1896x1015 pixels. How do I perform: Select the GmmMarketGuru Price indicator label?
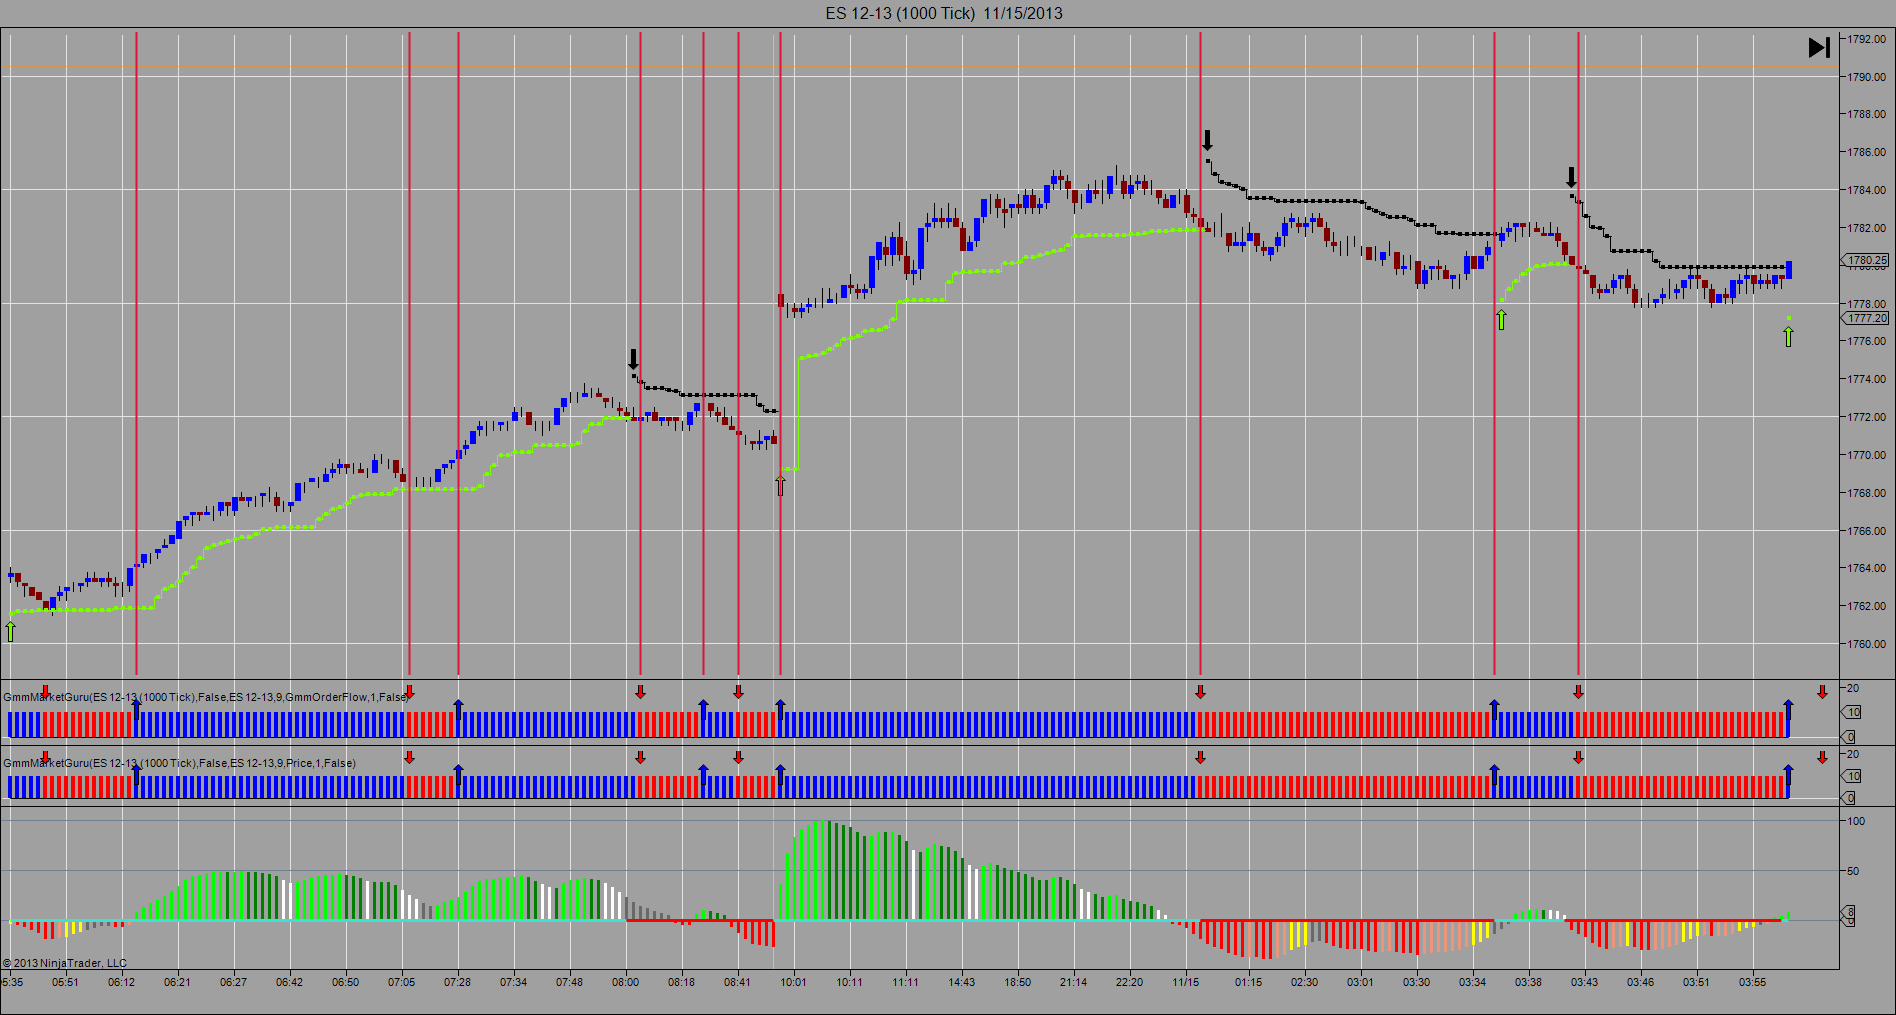[x=180, y=763]
